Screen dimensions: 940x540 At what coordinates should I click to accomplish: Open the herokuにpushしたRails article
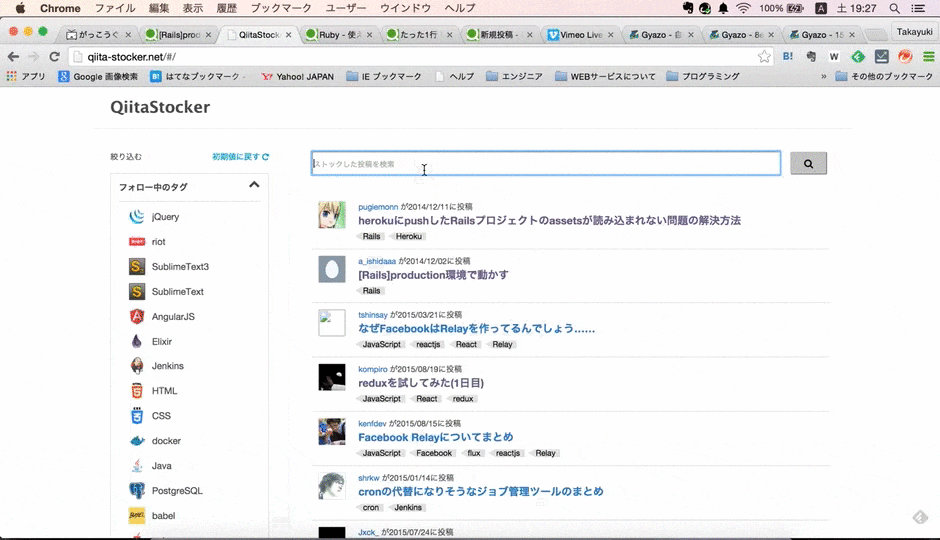pos(549,221)
